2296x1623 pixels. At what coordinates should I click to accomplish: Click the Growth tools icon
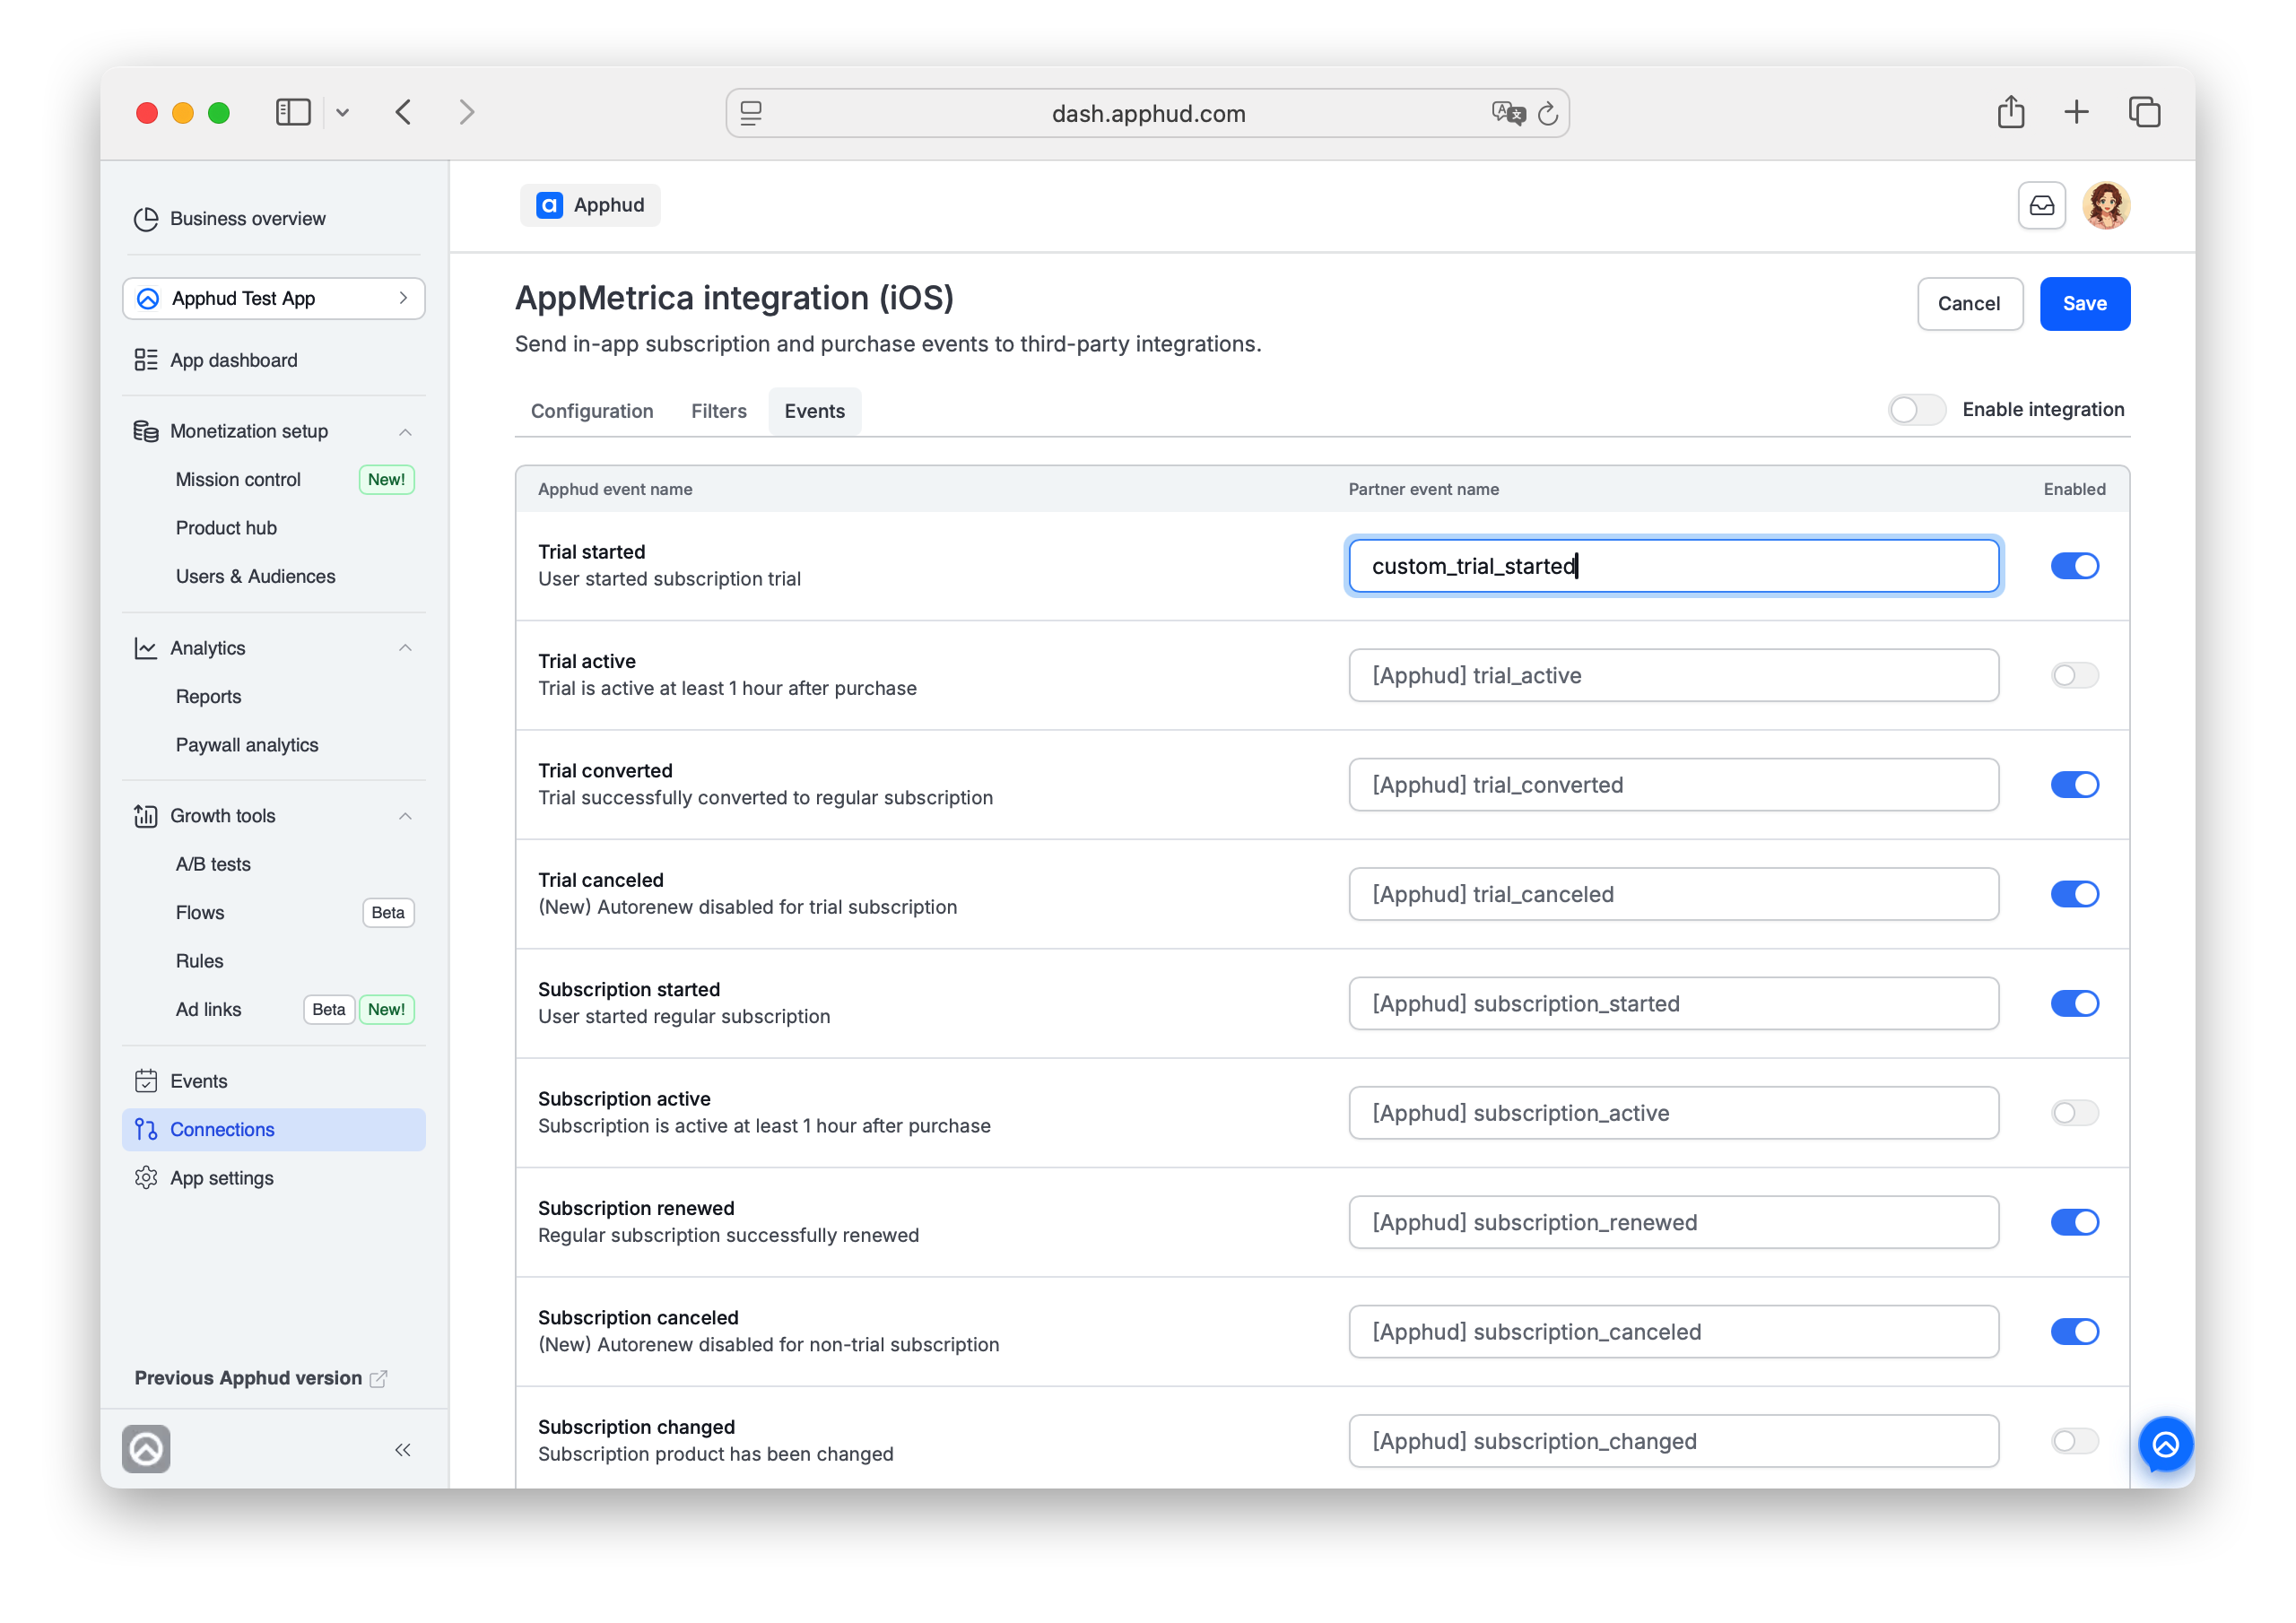coord(146,816)
